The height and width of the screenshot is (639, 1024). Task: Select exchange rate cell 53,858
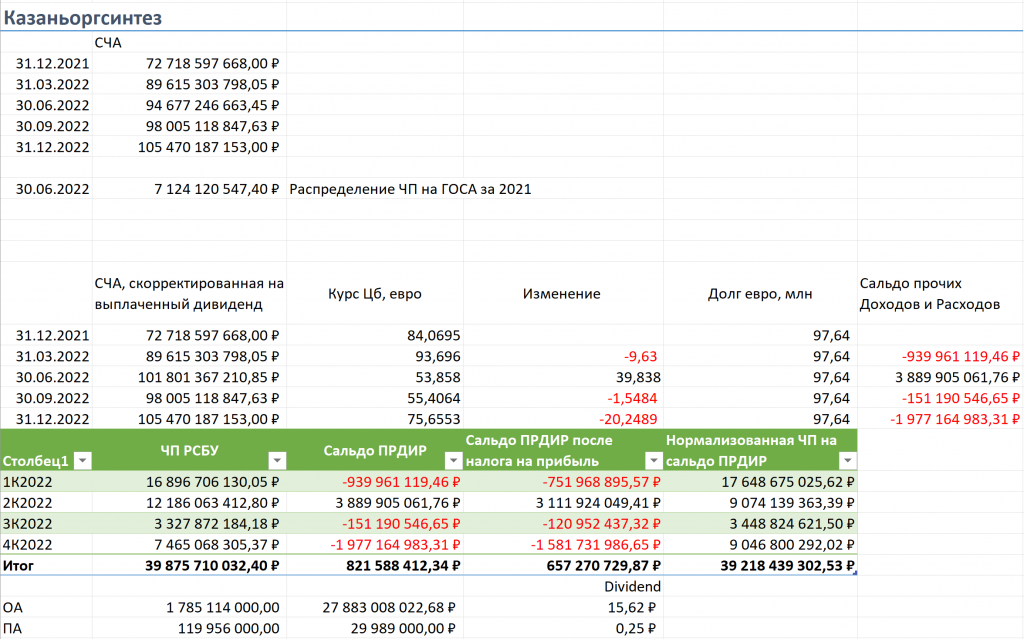[x=438, y=377]
